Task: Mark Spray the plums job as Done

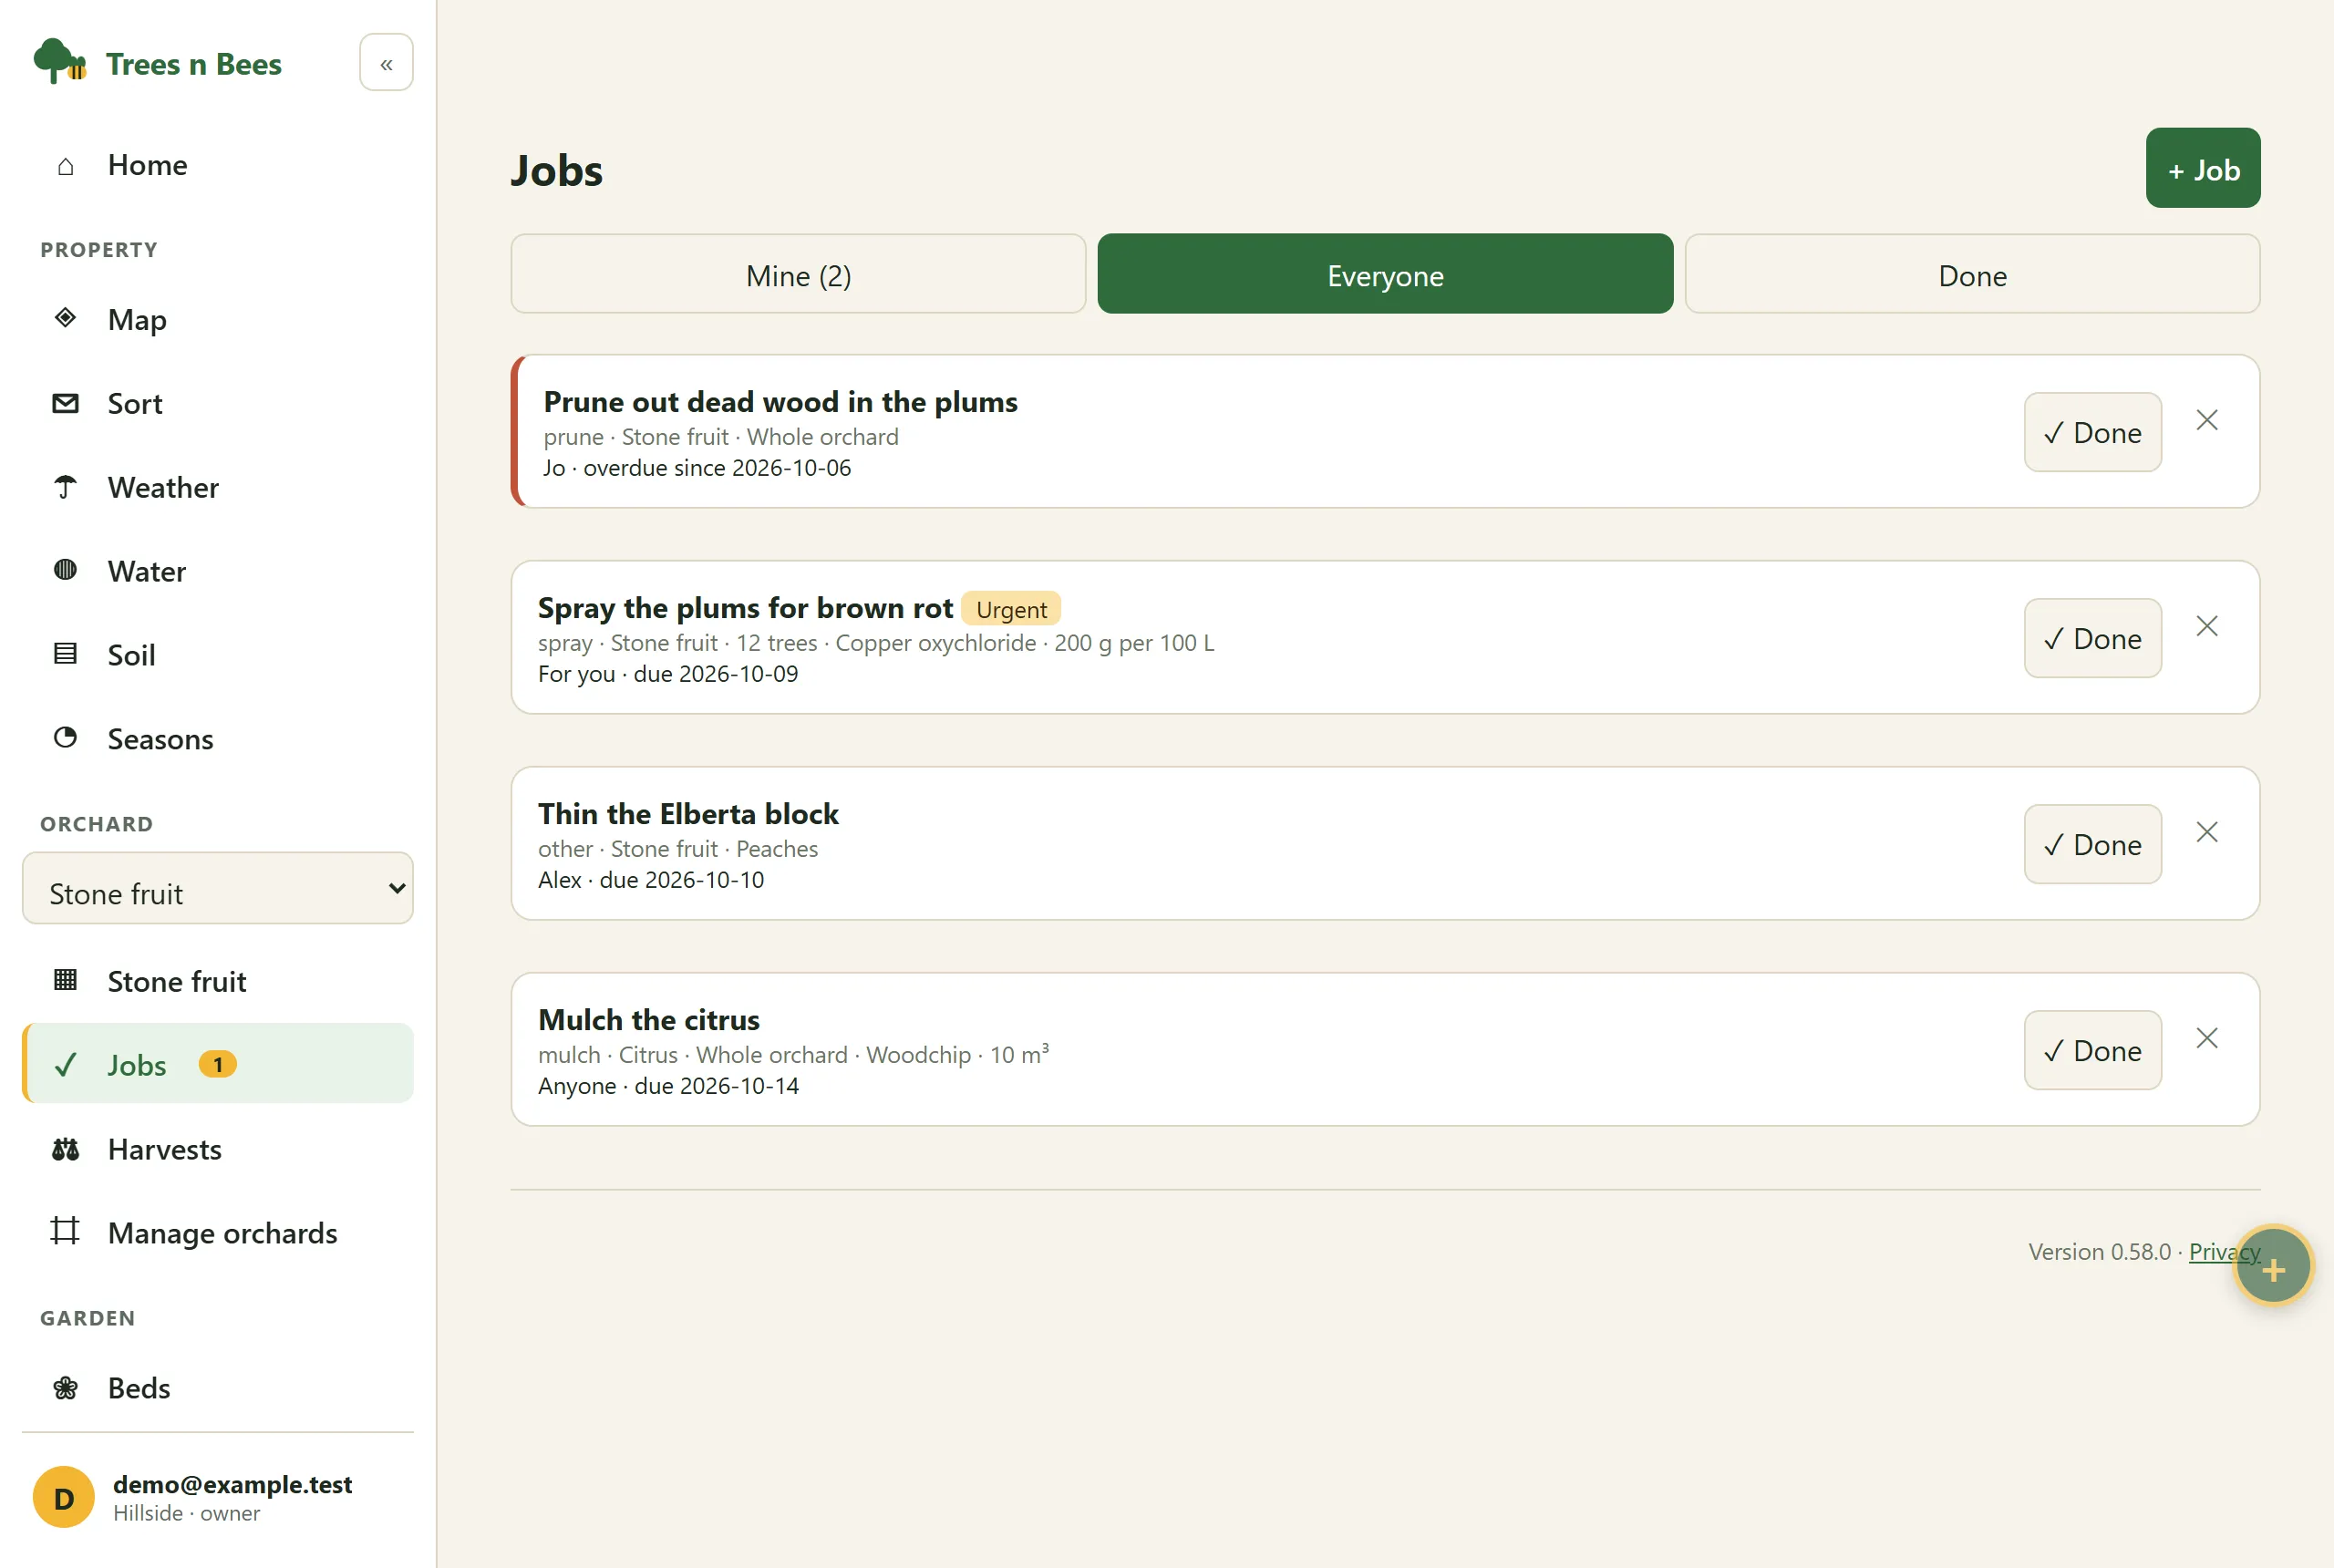Action: tap(2093, 638)
